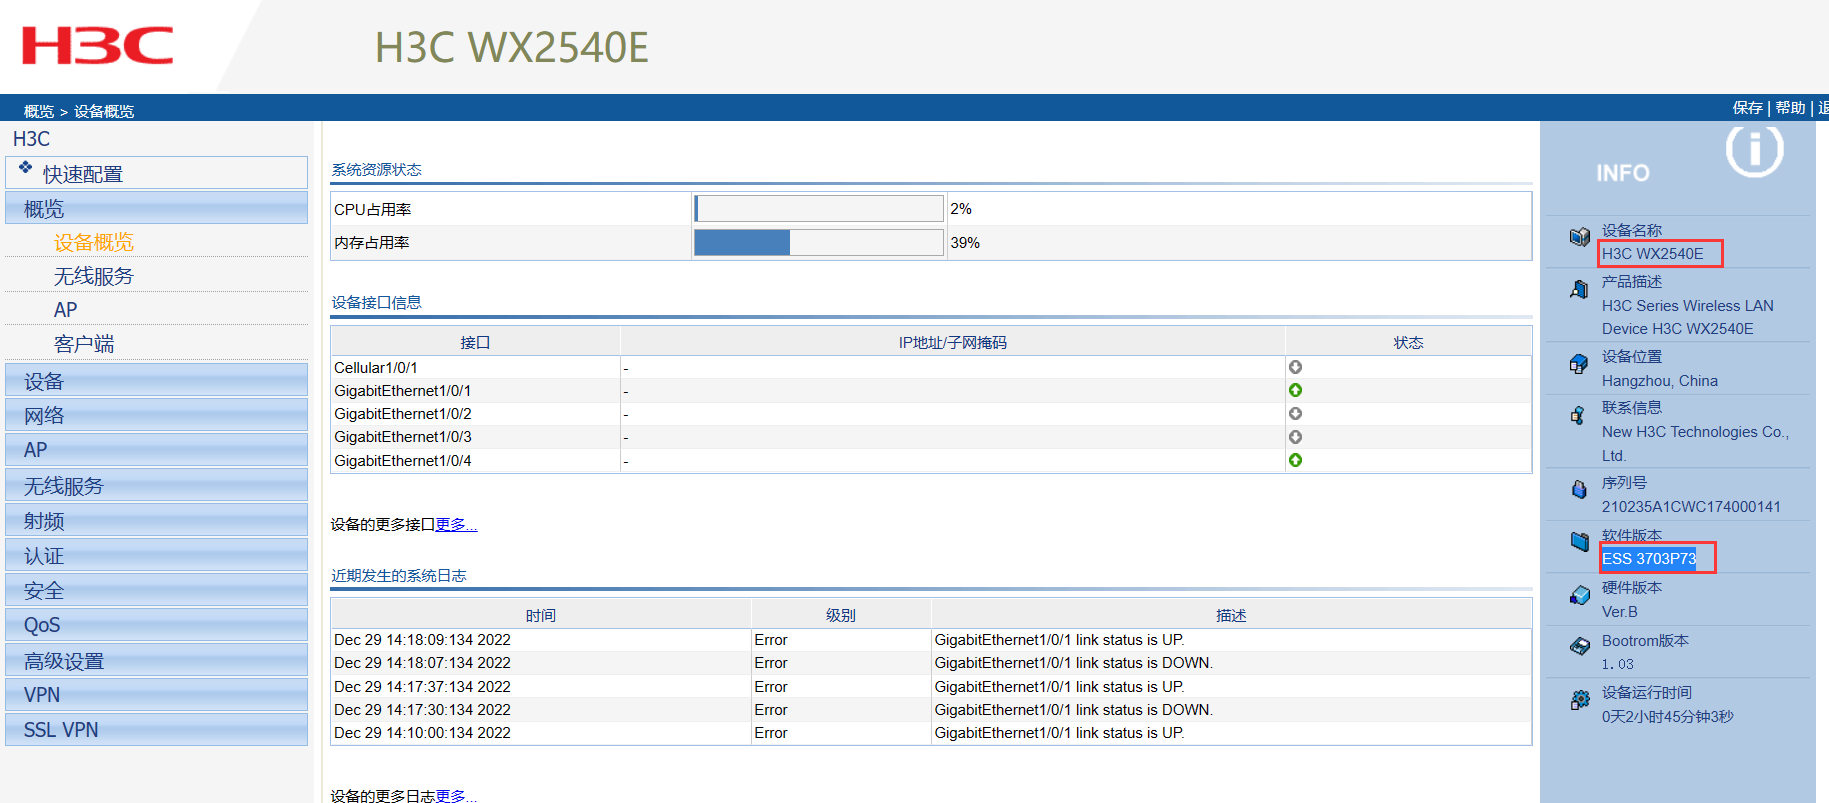Select 设备概览 submenu item
This screenshot has height=803, width=1829.
[94, 242]
